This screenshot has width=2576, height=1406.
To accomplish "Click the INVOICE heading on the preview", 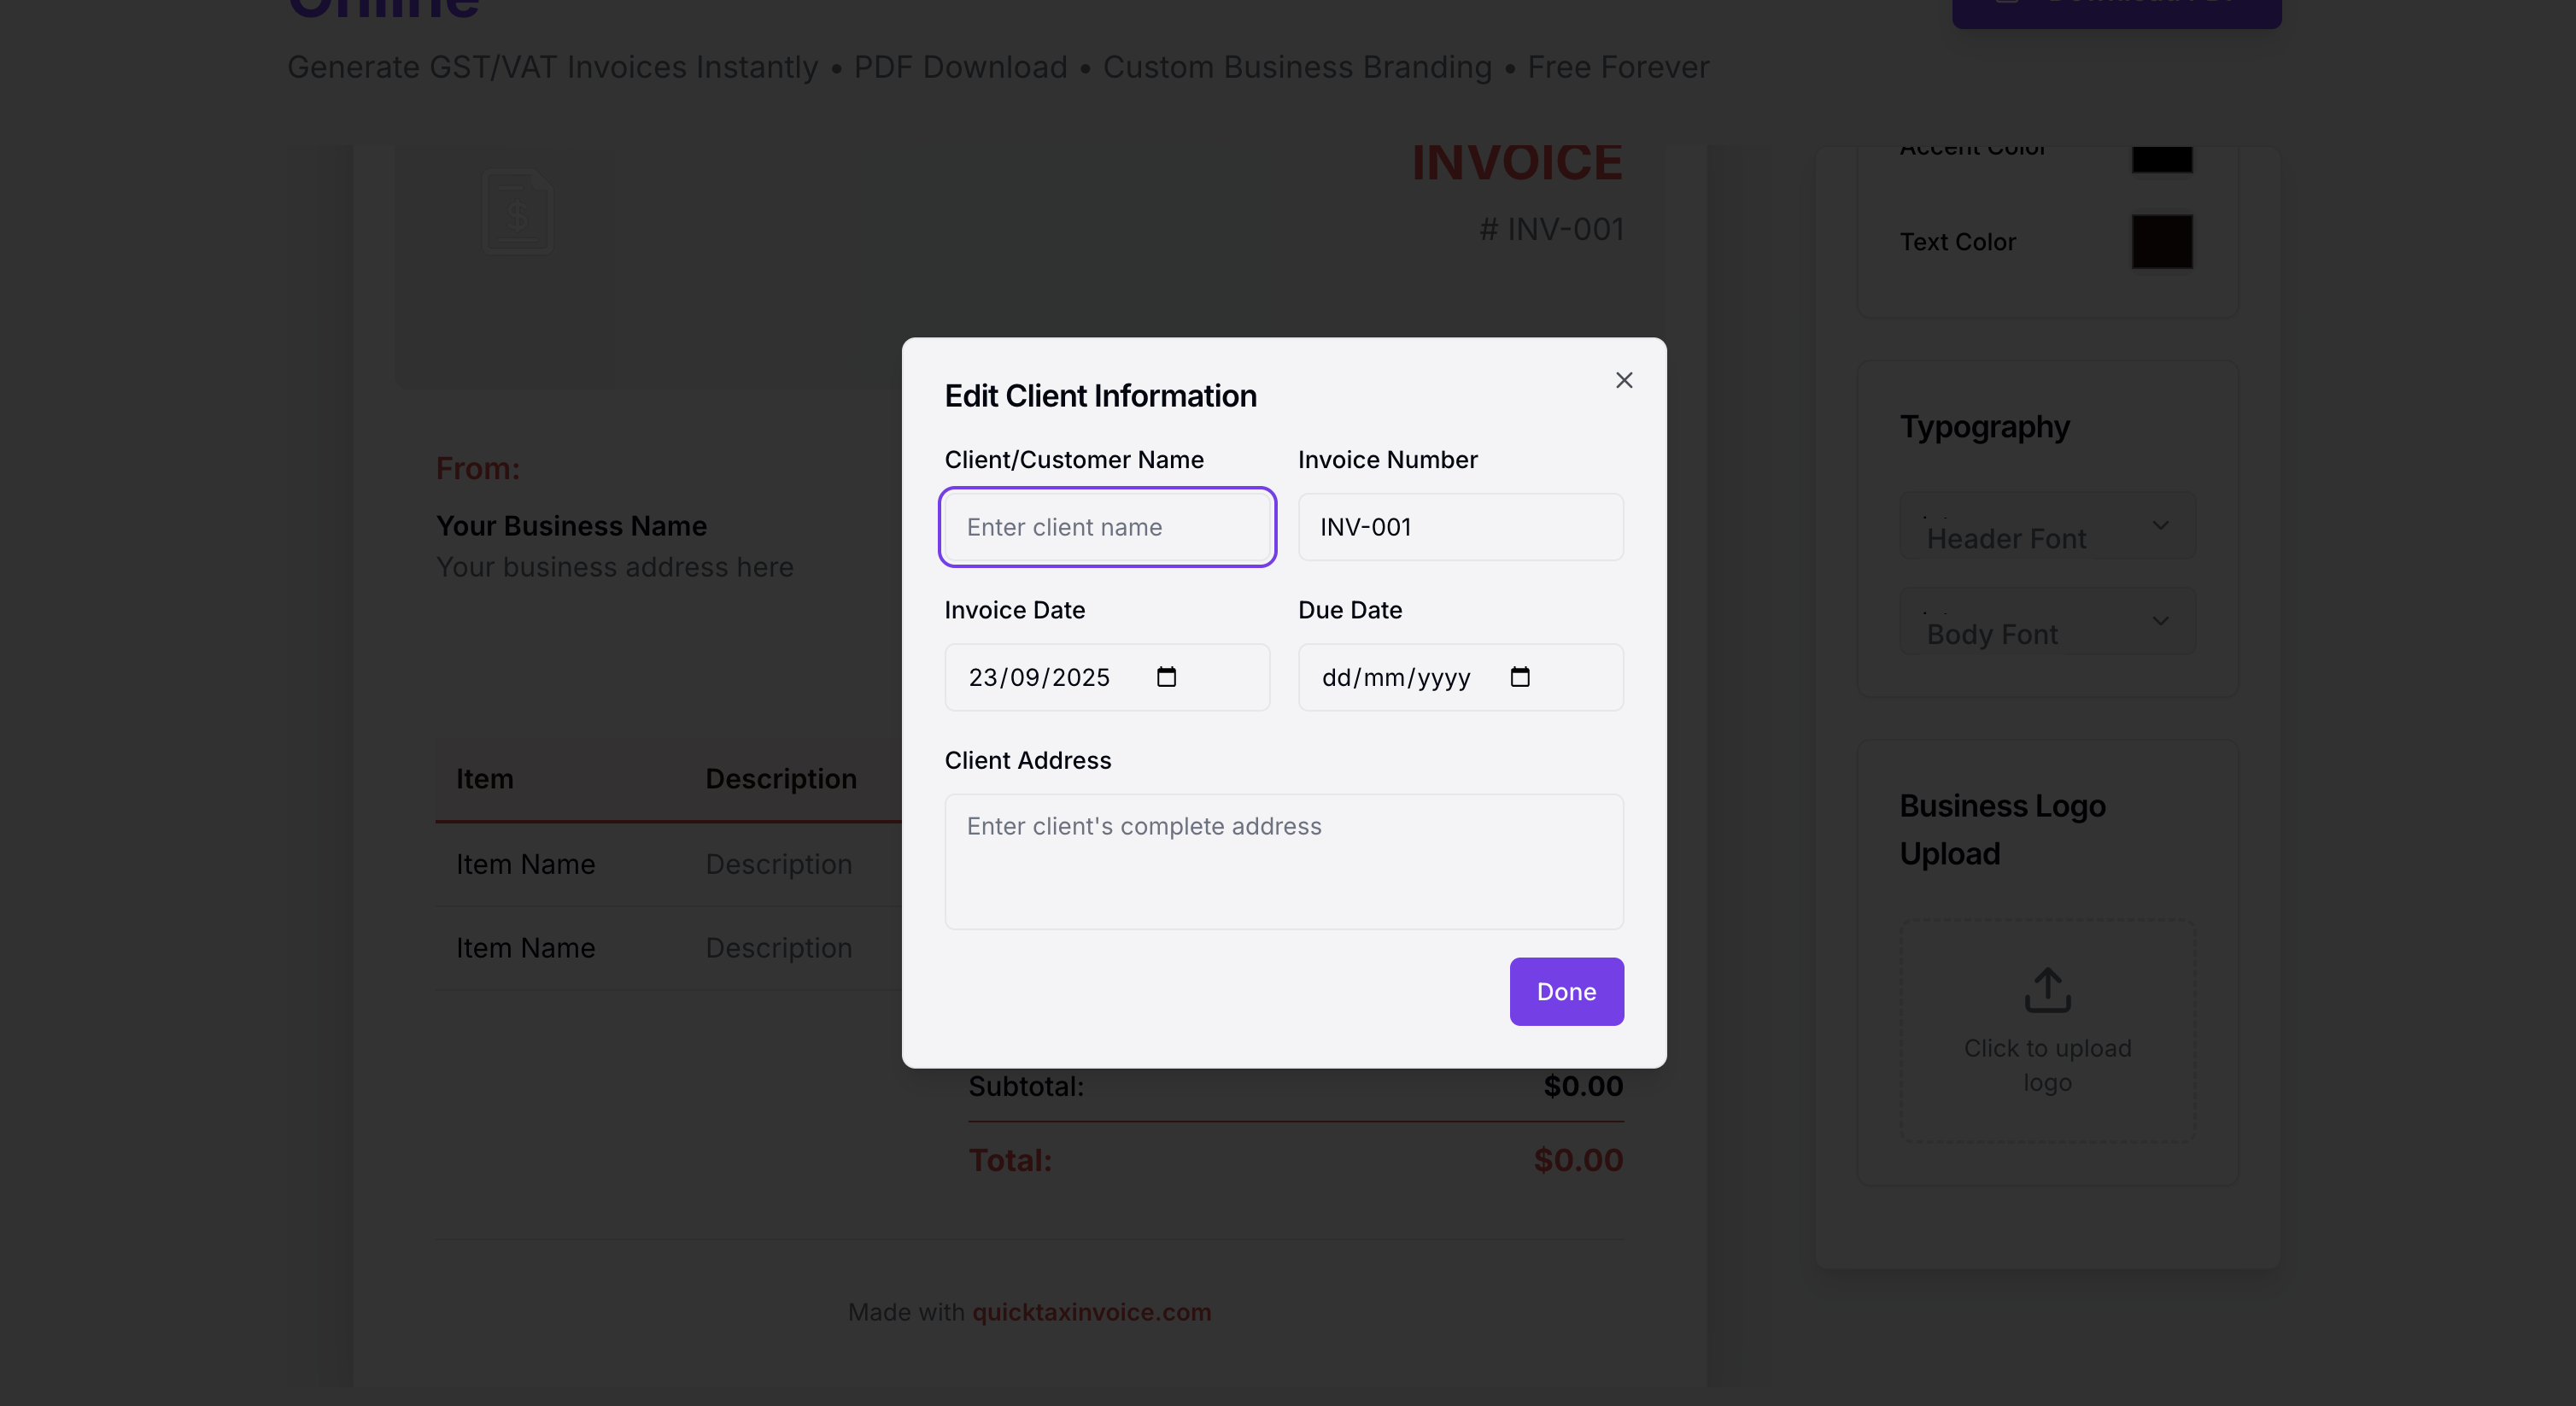I will pyautogui.click(x=1517, y=163).
